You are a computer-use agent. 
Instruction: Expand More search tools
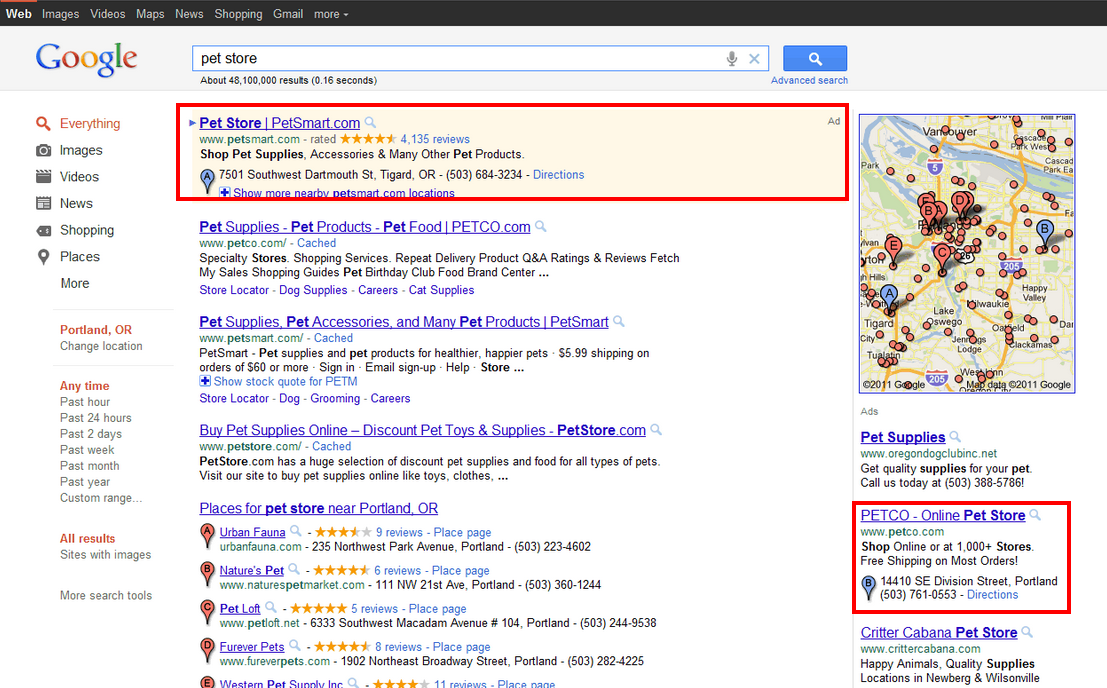106,596
